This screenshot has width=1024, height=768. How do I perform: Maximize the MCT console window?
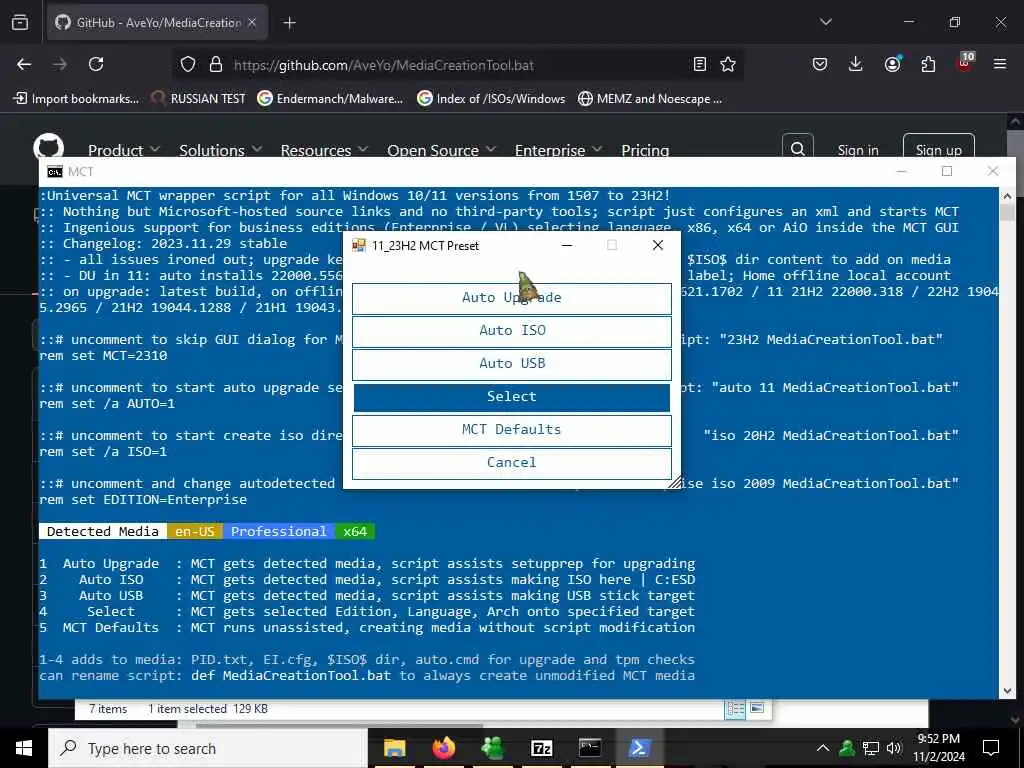[x=946, y=171]
